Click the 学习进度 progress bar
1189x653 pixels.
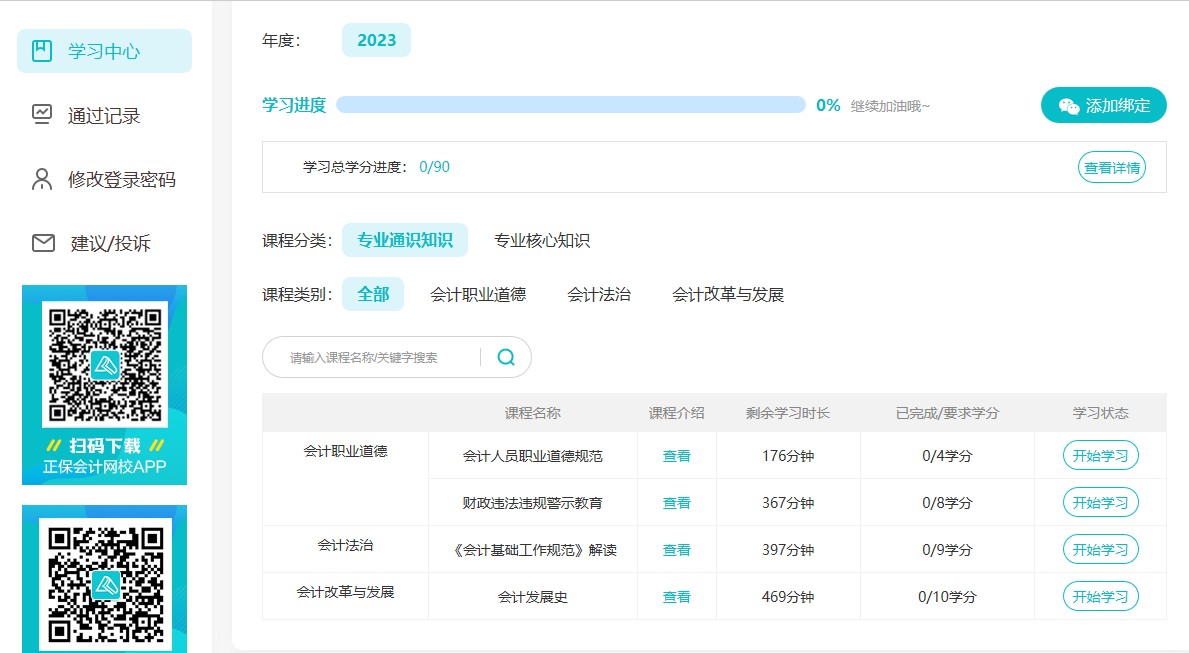pos(570,105)
